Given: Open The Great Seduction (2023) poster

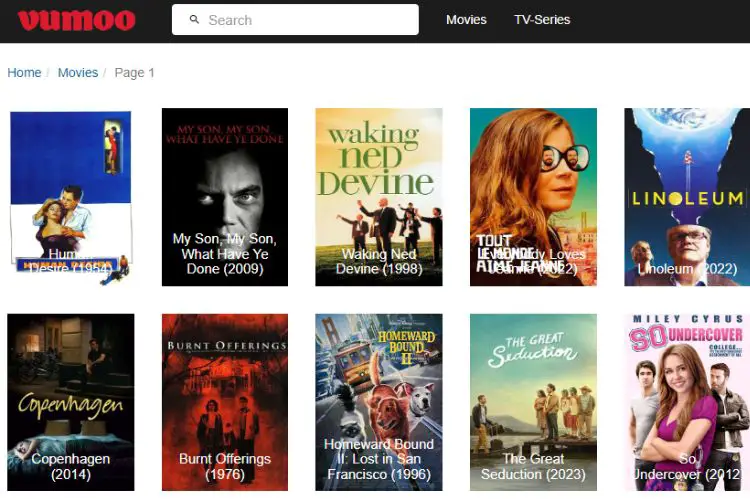Looking at the screenshot, I should [x=533, y=402].
